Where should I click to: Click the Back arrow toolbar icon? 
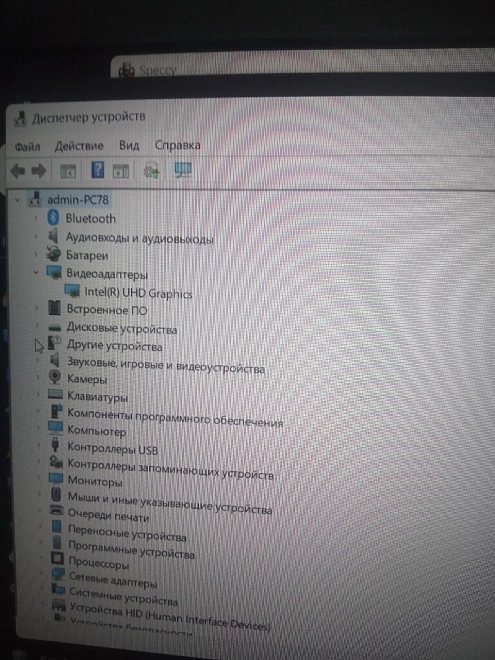tap(18, 171)
